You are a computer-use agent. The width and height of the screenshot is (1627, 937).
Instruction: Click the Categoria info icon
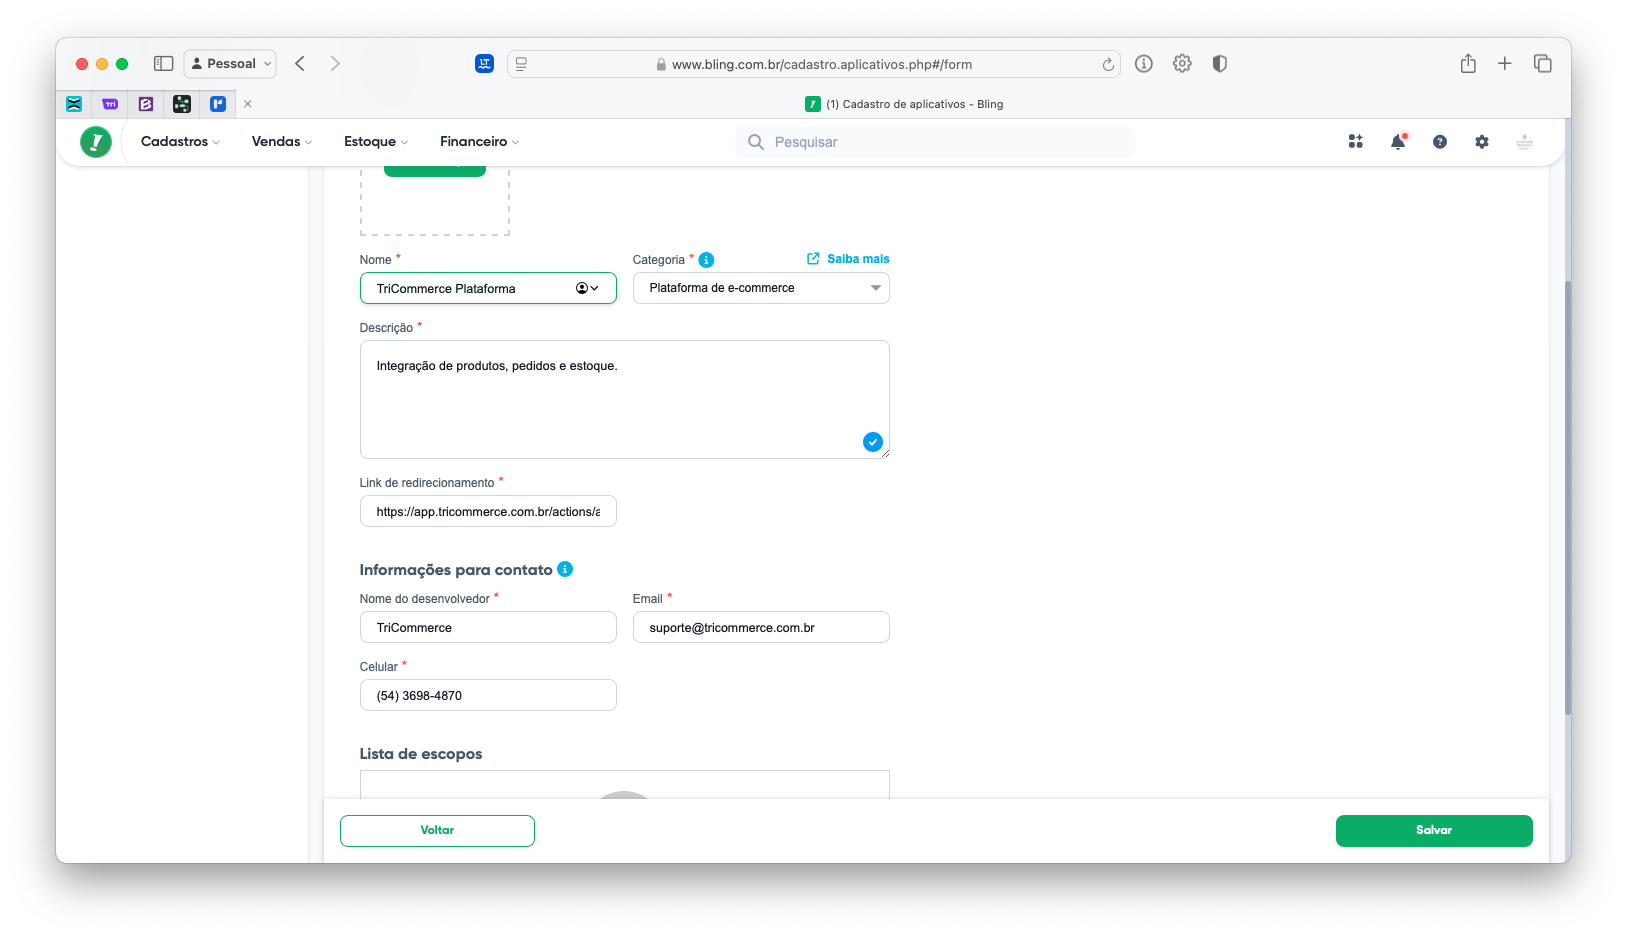(x=706, y=260)
